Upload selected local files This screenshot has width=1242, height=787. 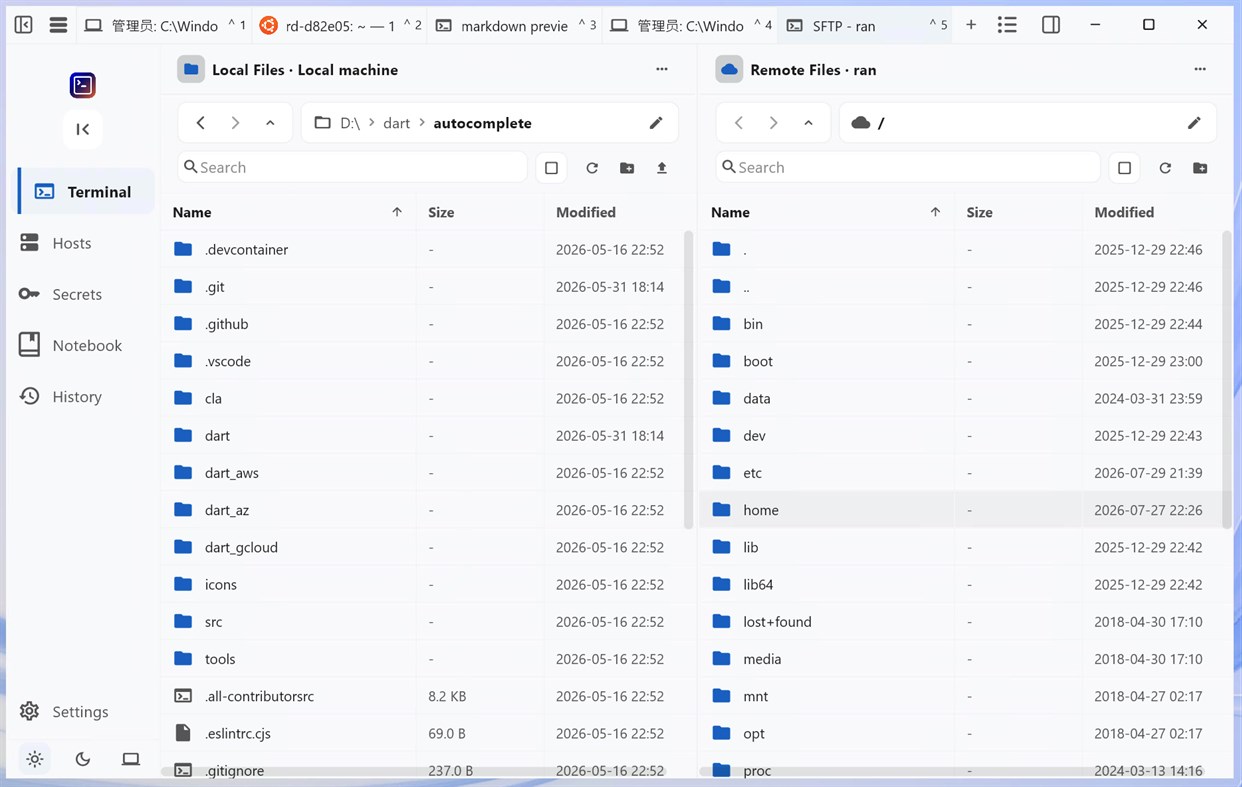pos(662,168)
